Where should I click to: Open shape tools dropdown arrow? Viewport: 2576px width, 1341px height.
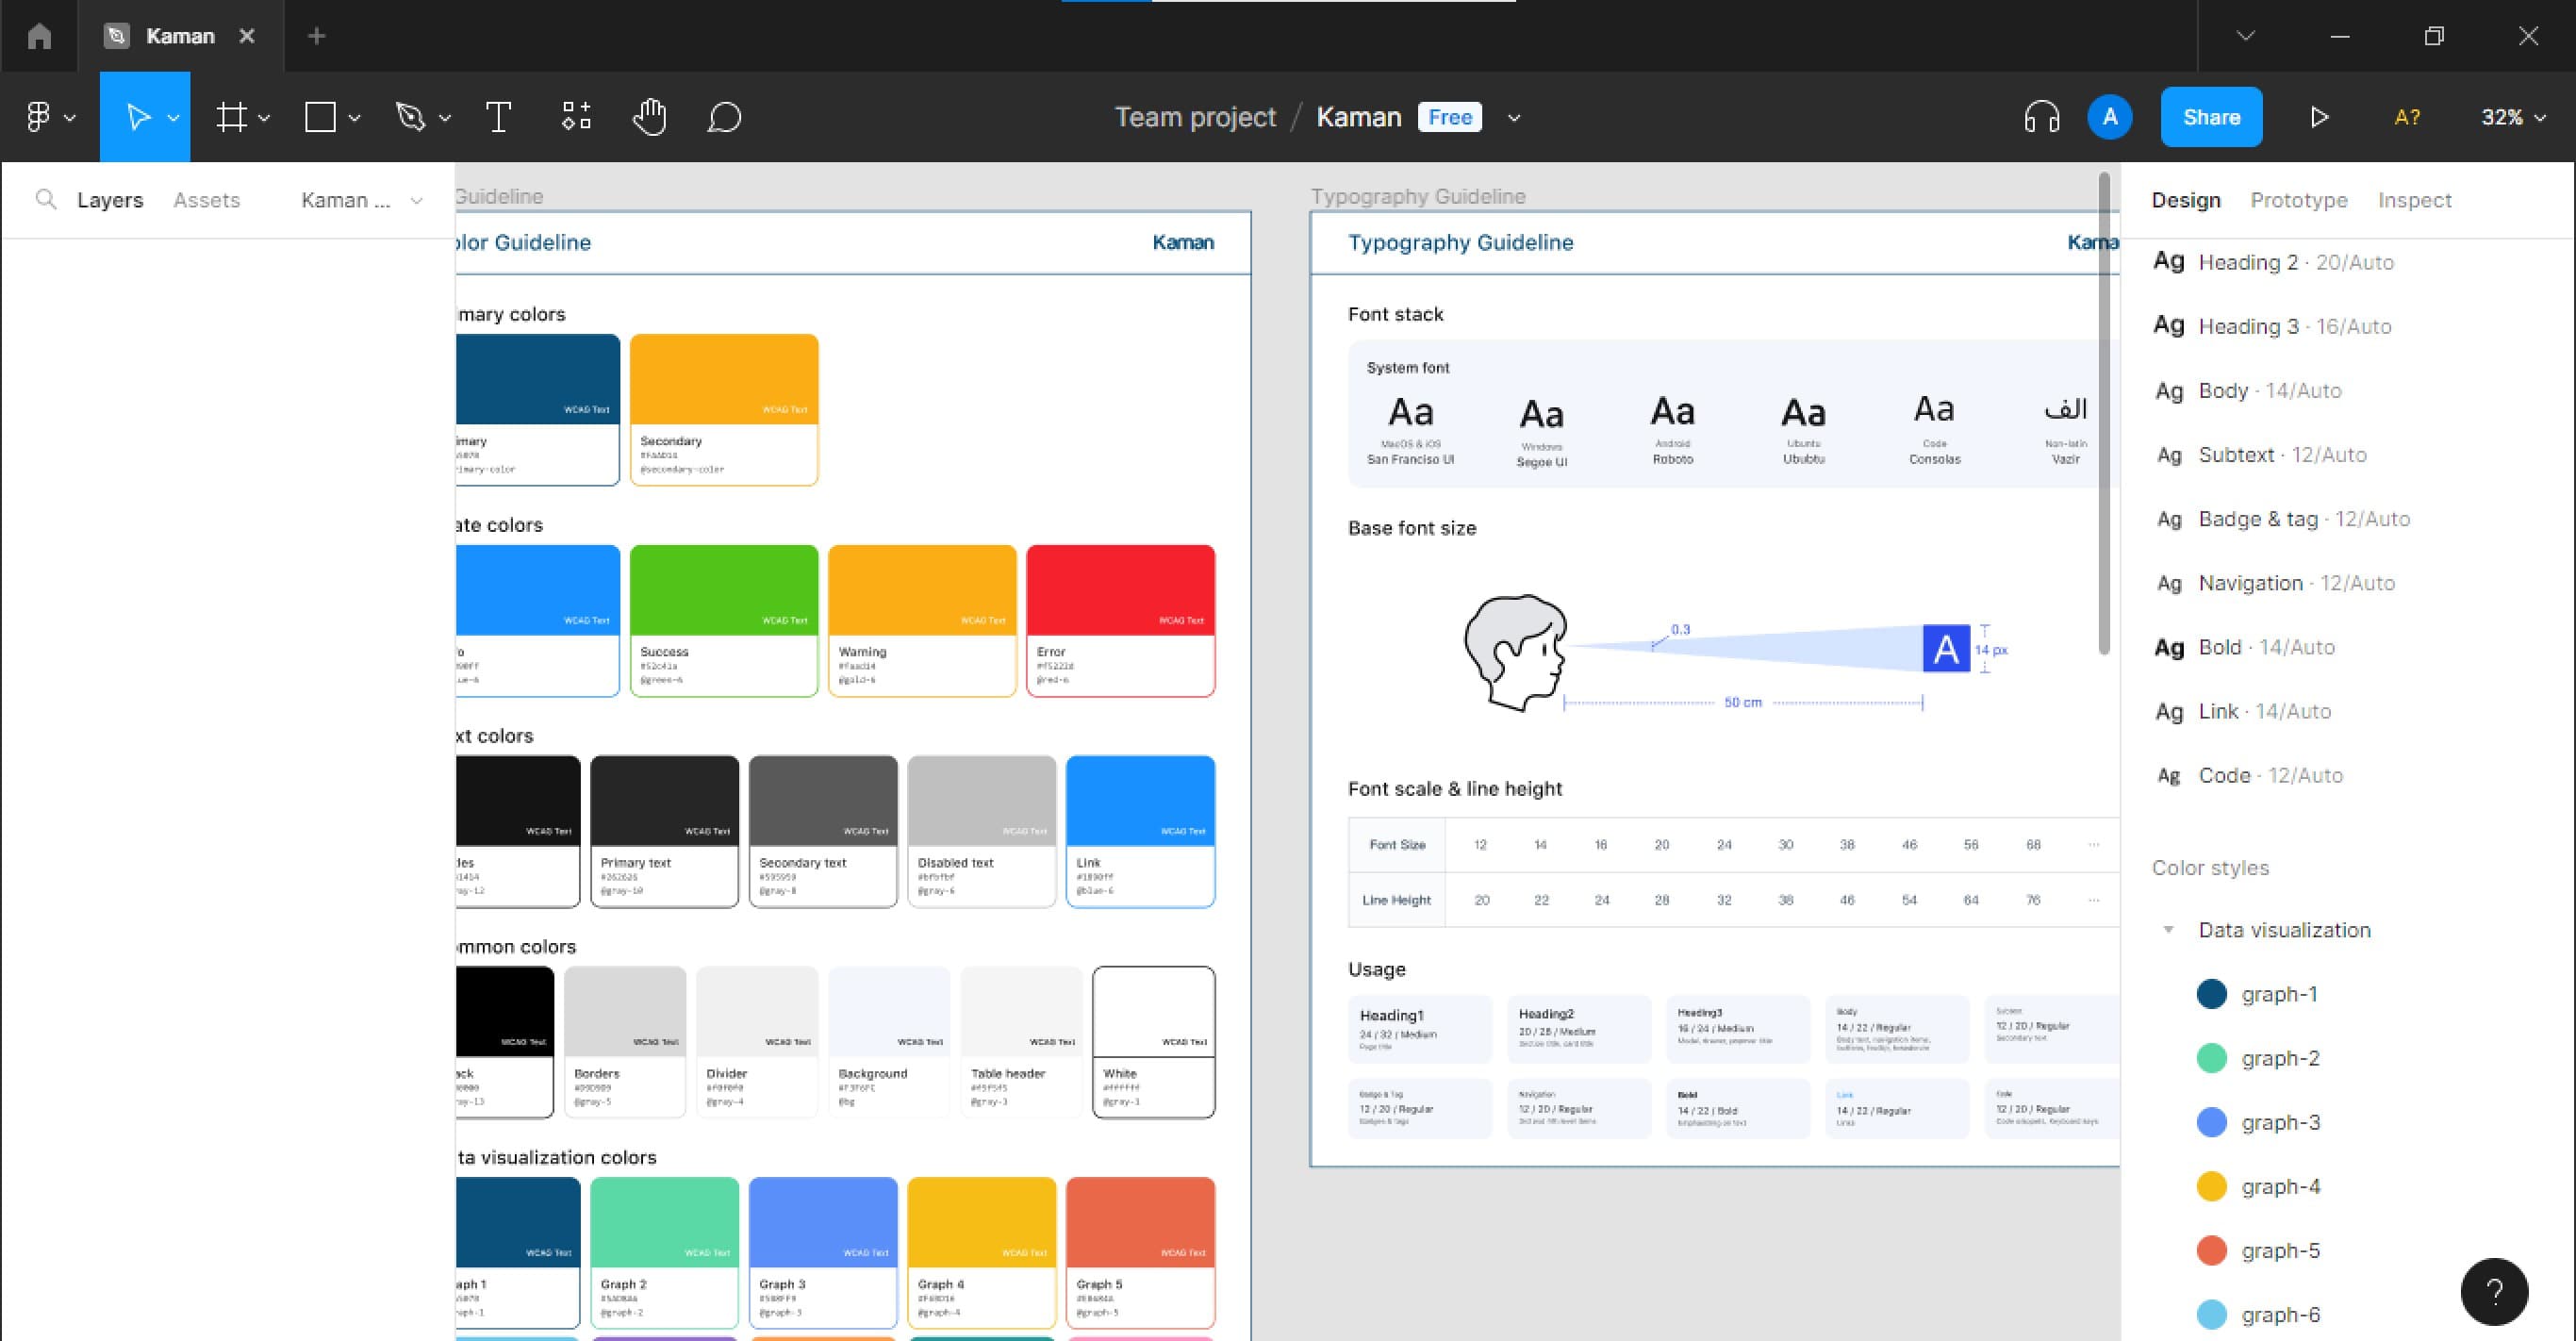tap(354, 118)
